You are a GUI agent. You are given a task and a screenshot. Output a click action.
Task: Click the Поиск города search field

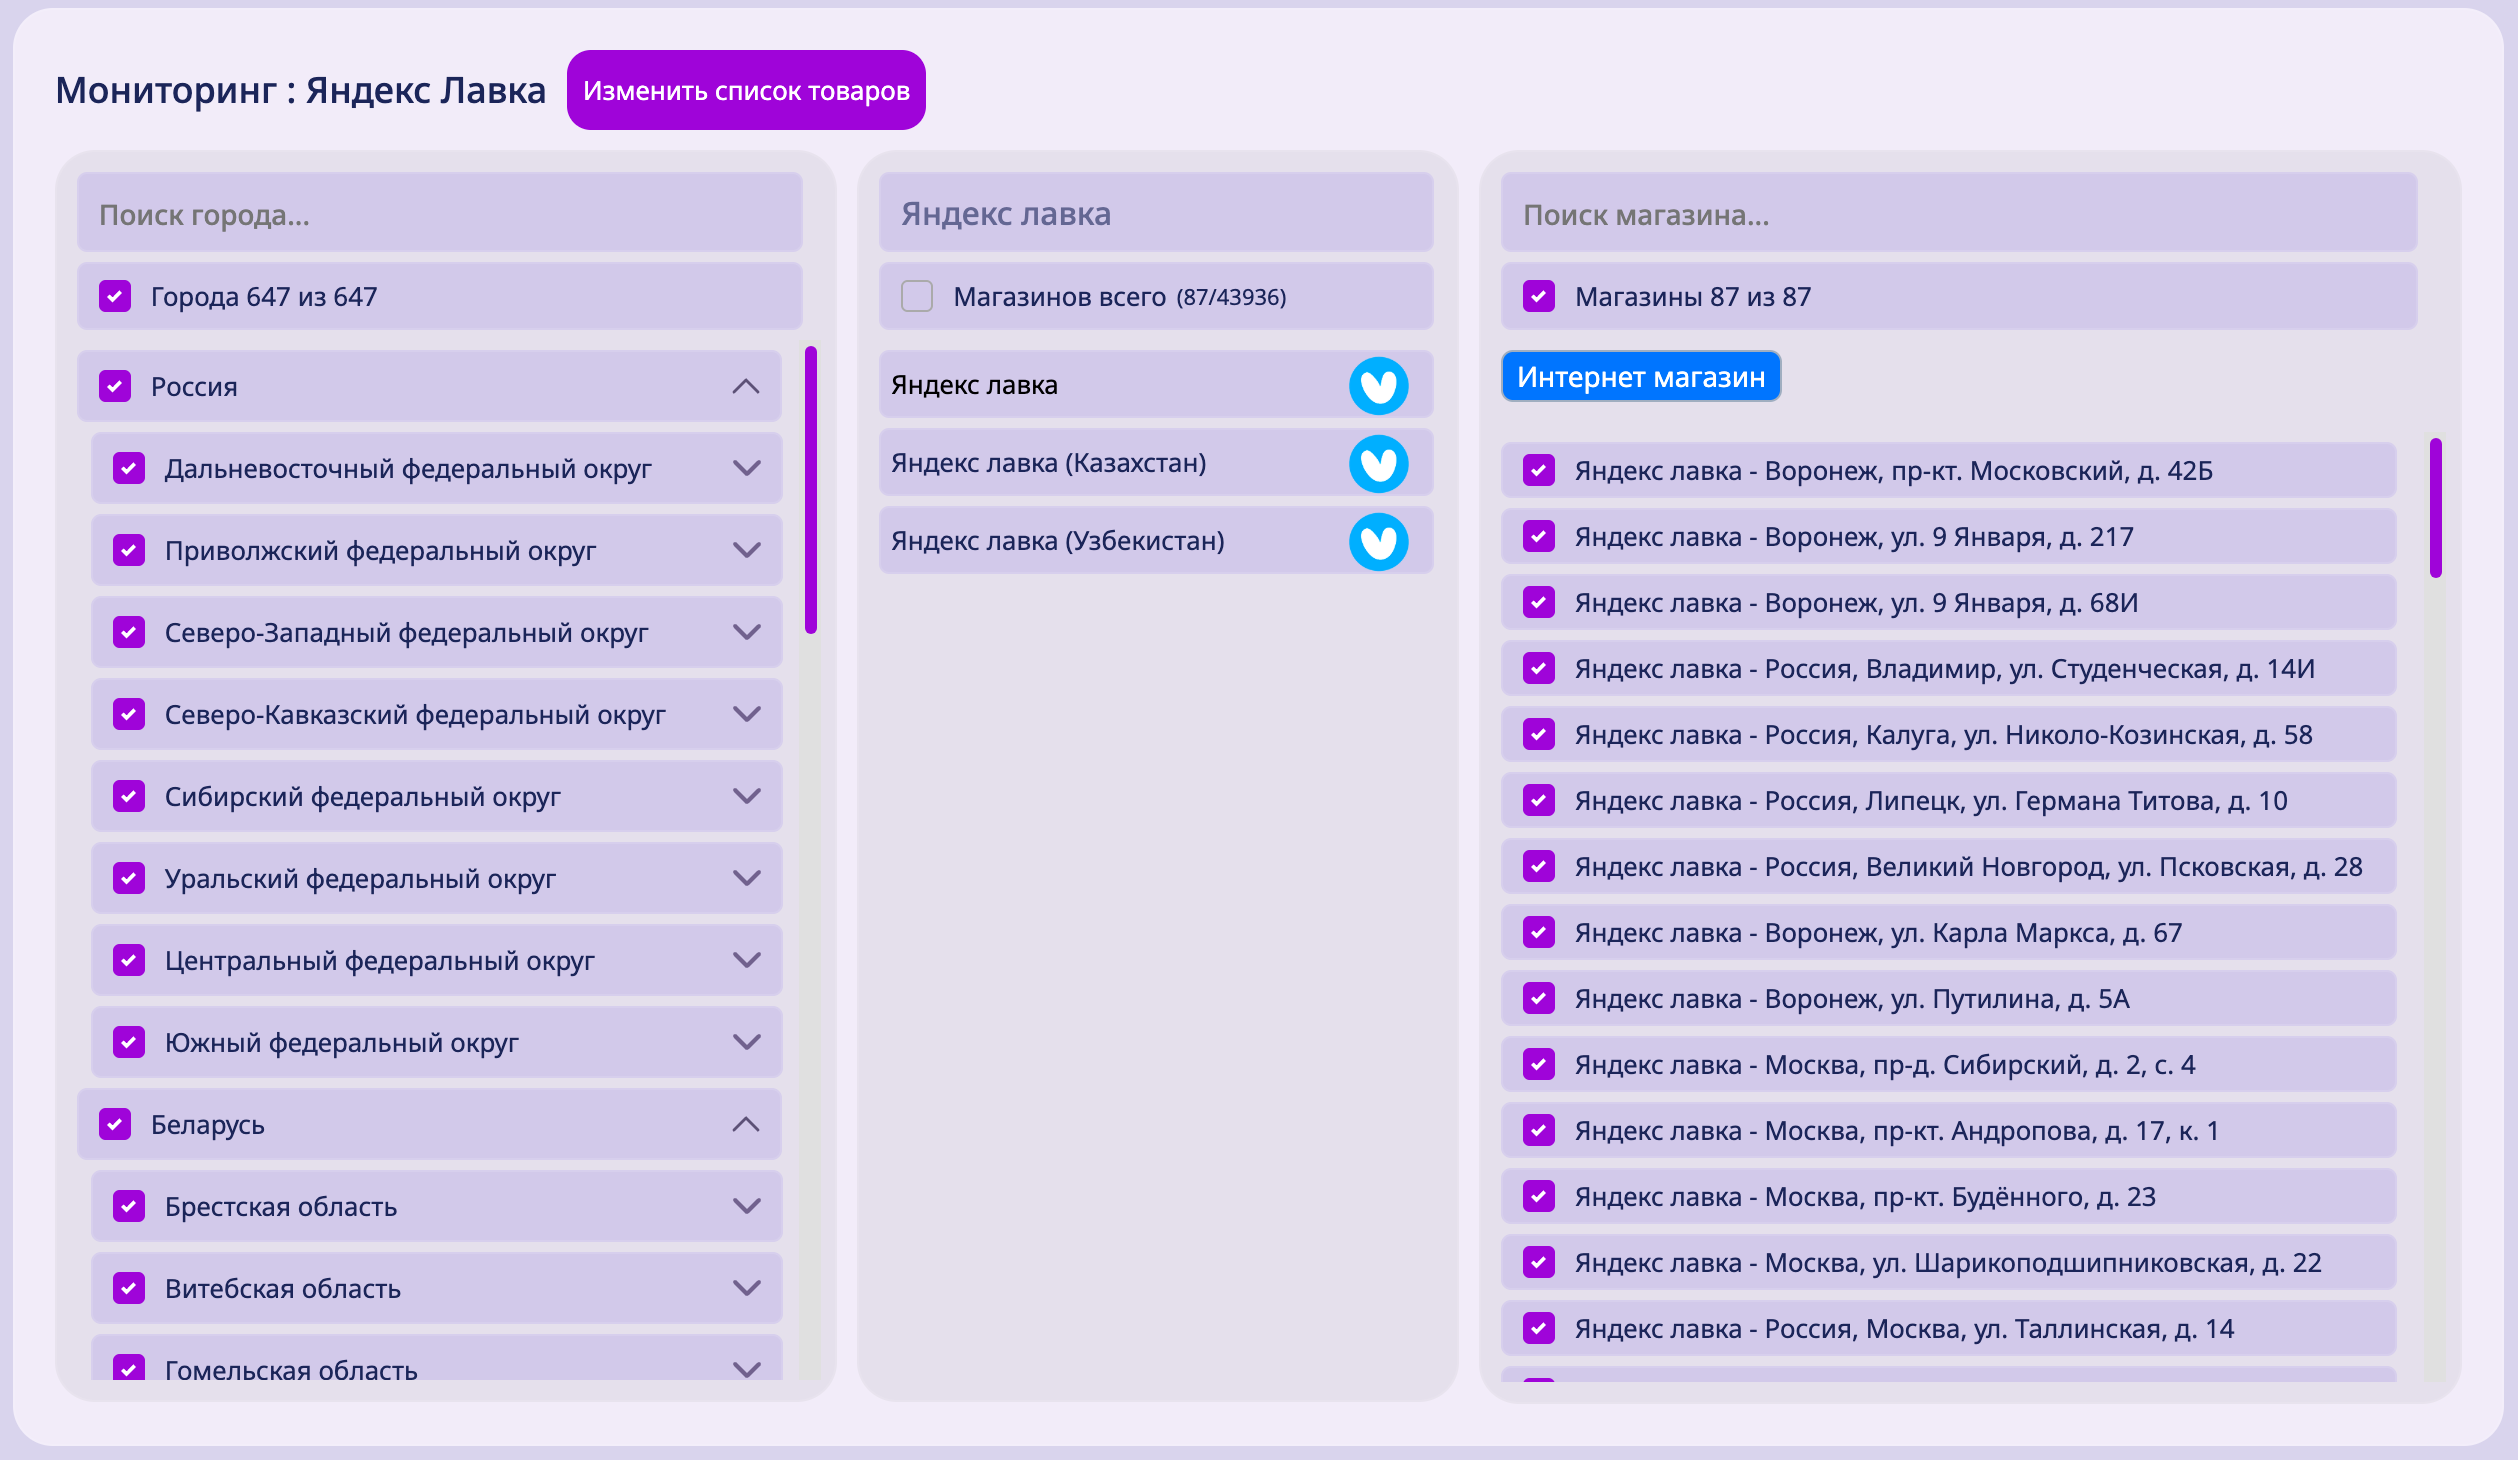tap(440, 213)
